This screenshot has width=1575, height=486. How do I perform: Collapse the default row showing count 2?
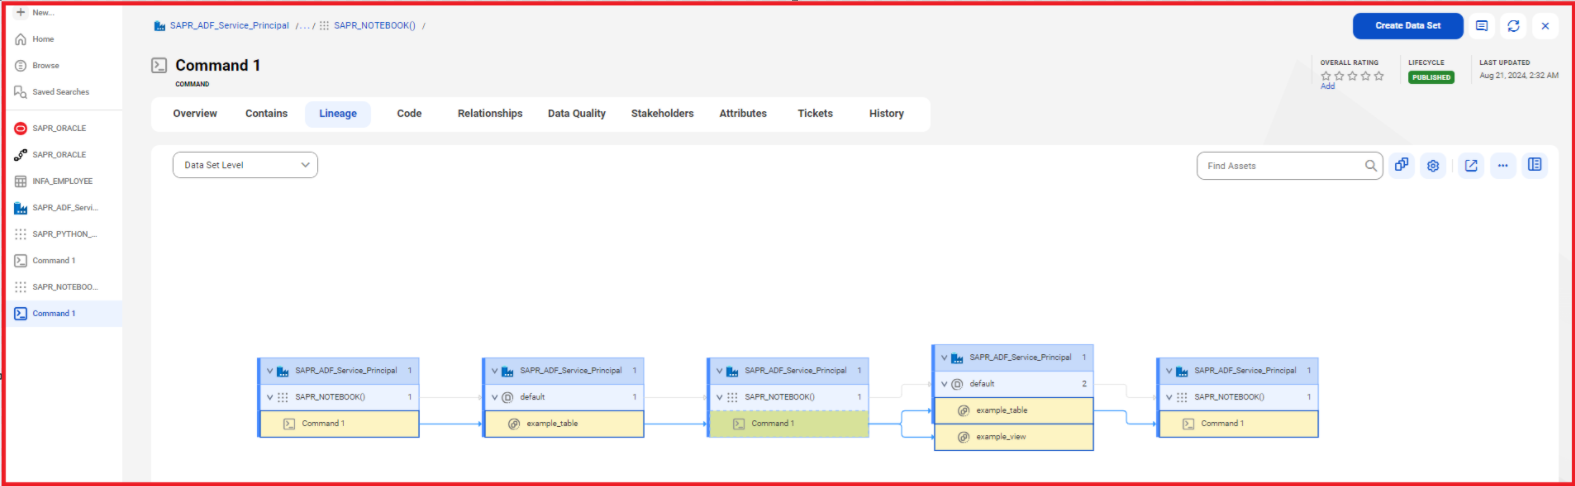coord(944,384)
